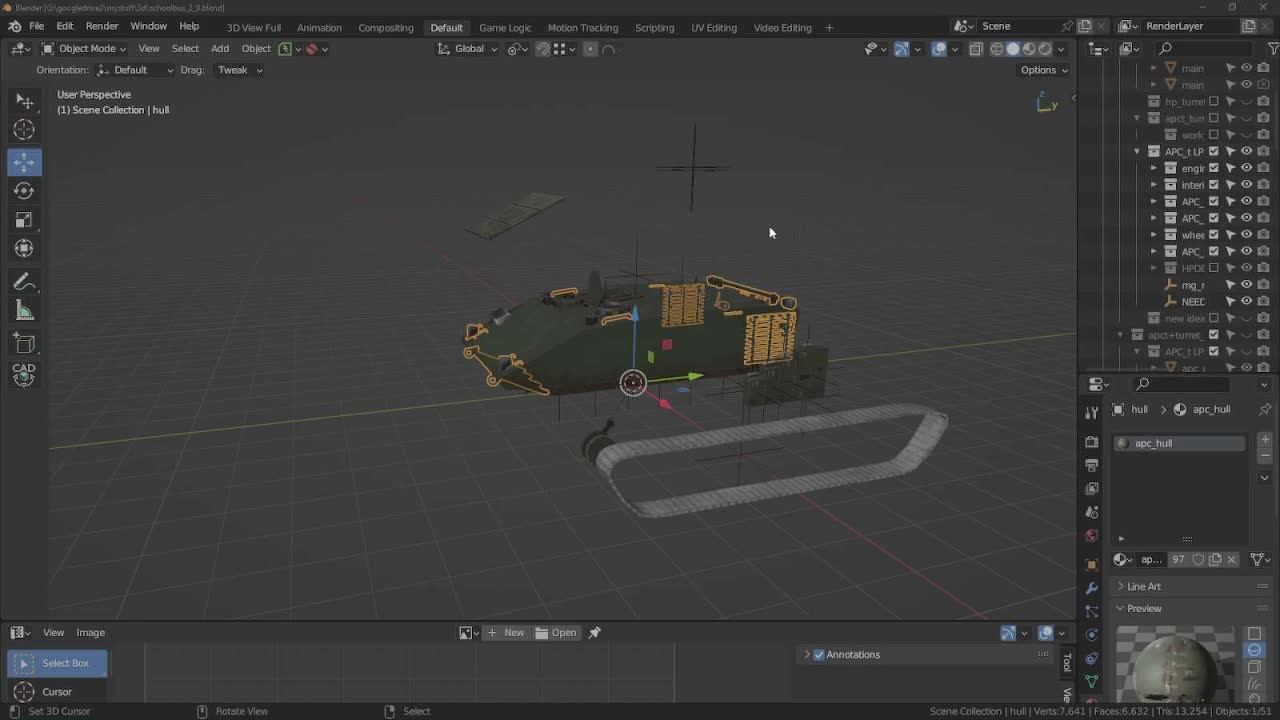The image size is (1280, 720).
Task: Hide the engir collection with eye icon
Action: click(1247, 168)
